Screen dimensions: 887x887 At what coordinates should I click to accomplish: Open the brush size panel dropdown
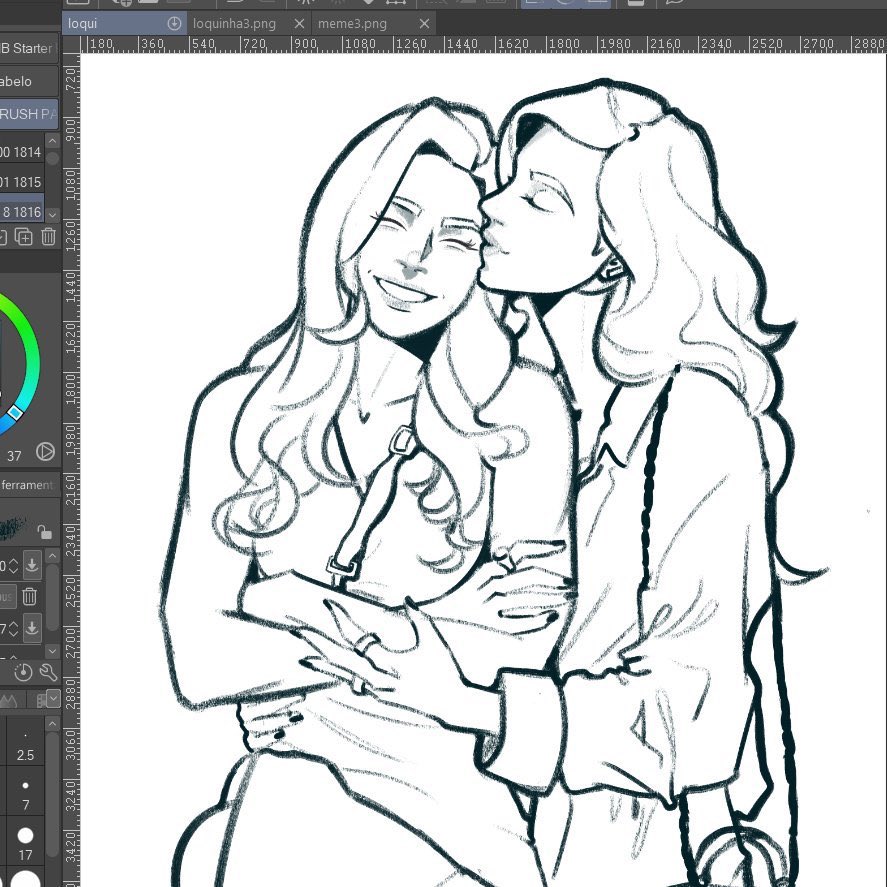(x=53, y=699)
